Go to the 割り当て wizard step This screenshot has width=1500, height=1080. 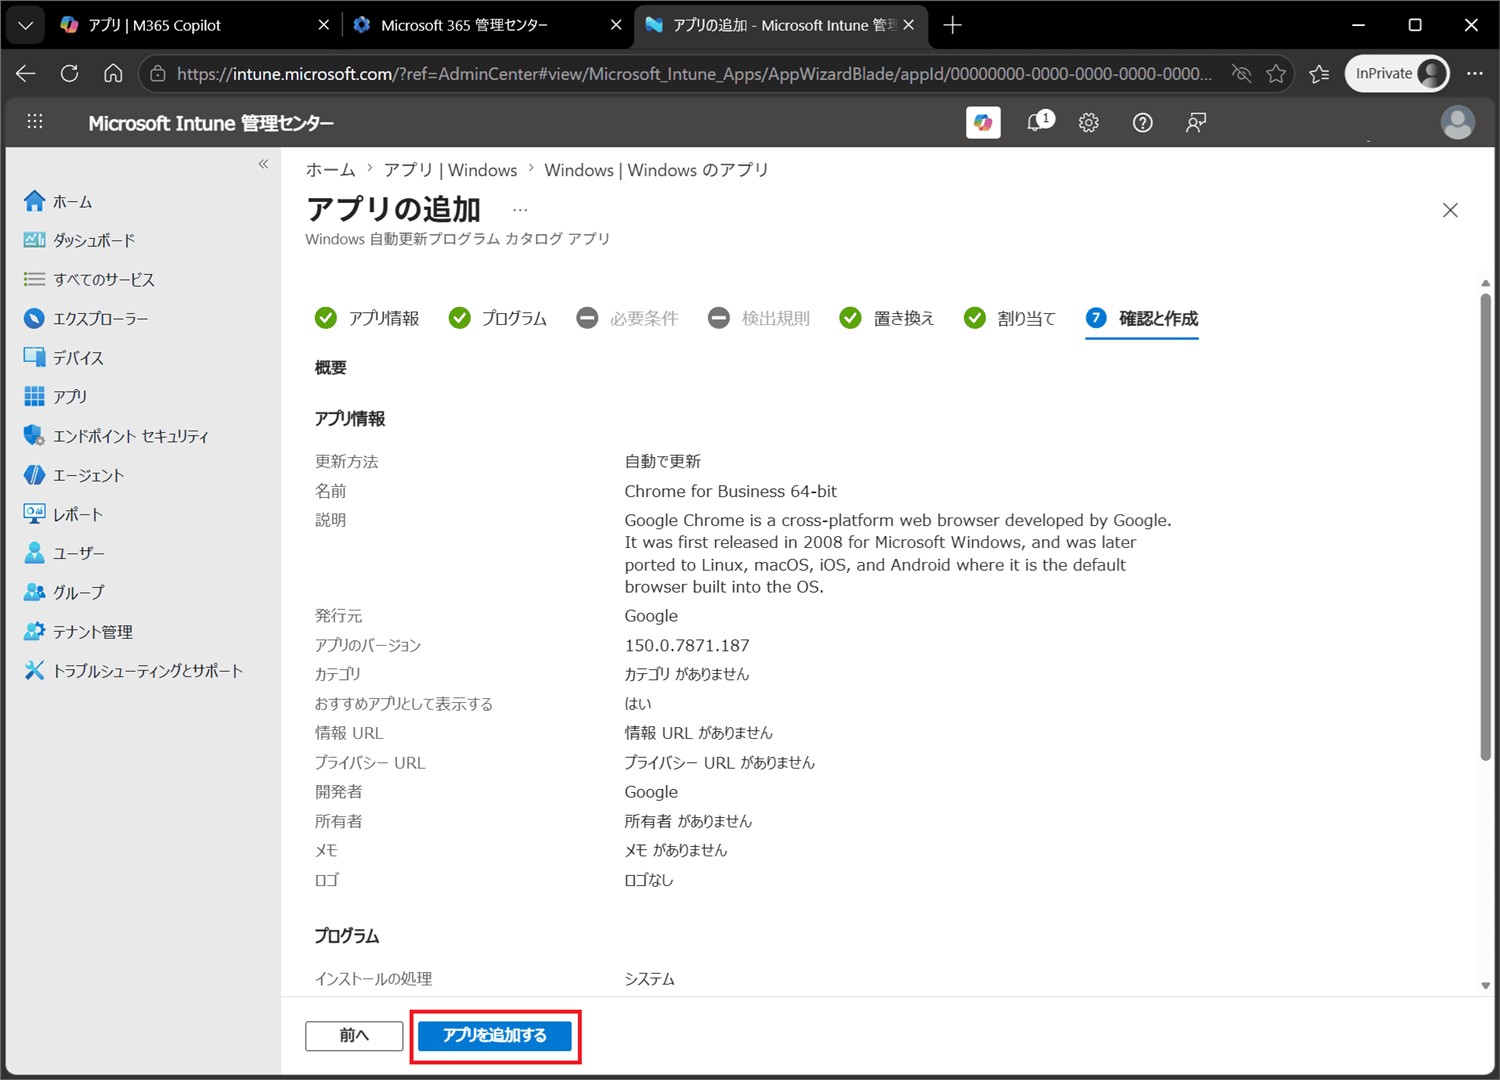pos(1010,318)
